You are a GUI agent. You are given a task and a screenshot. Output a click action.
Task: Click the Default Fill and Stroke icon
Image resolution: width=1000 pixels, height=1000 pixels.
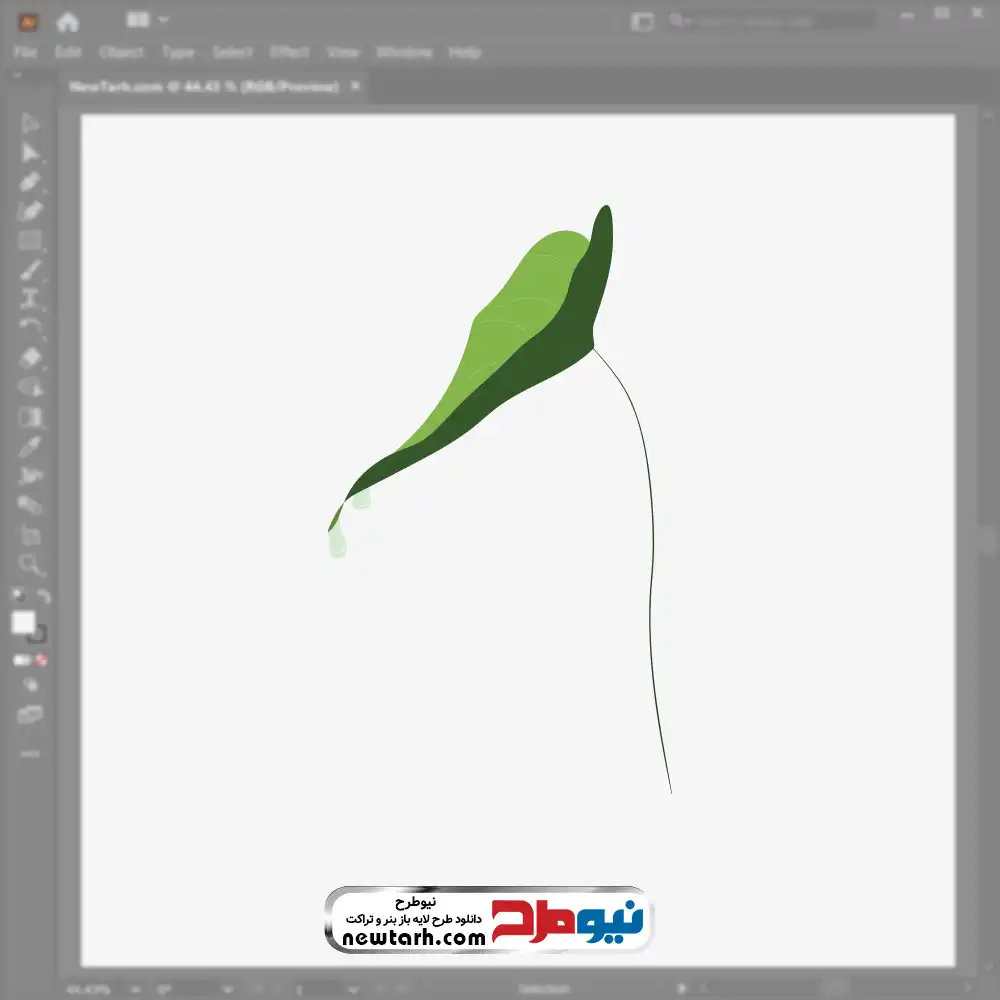click(18, 596)
